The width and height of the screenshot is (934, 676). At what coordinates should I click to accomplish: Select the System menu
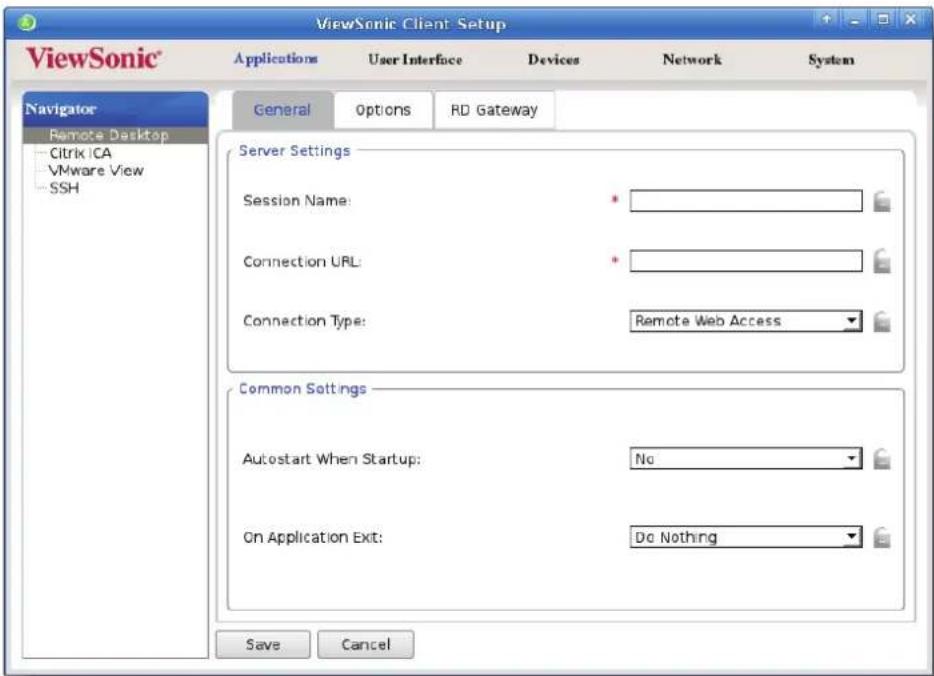pos(831,60)
